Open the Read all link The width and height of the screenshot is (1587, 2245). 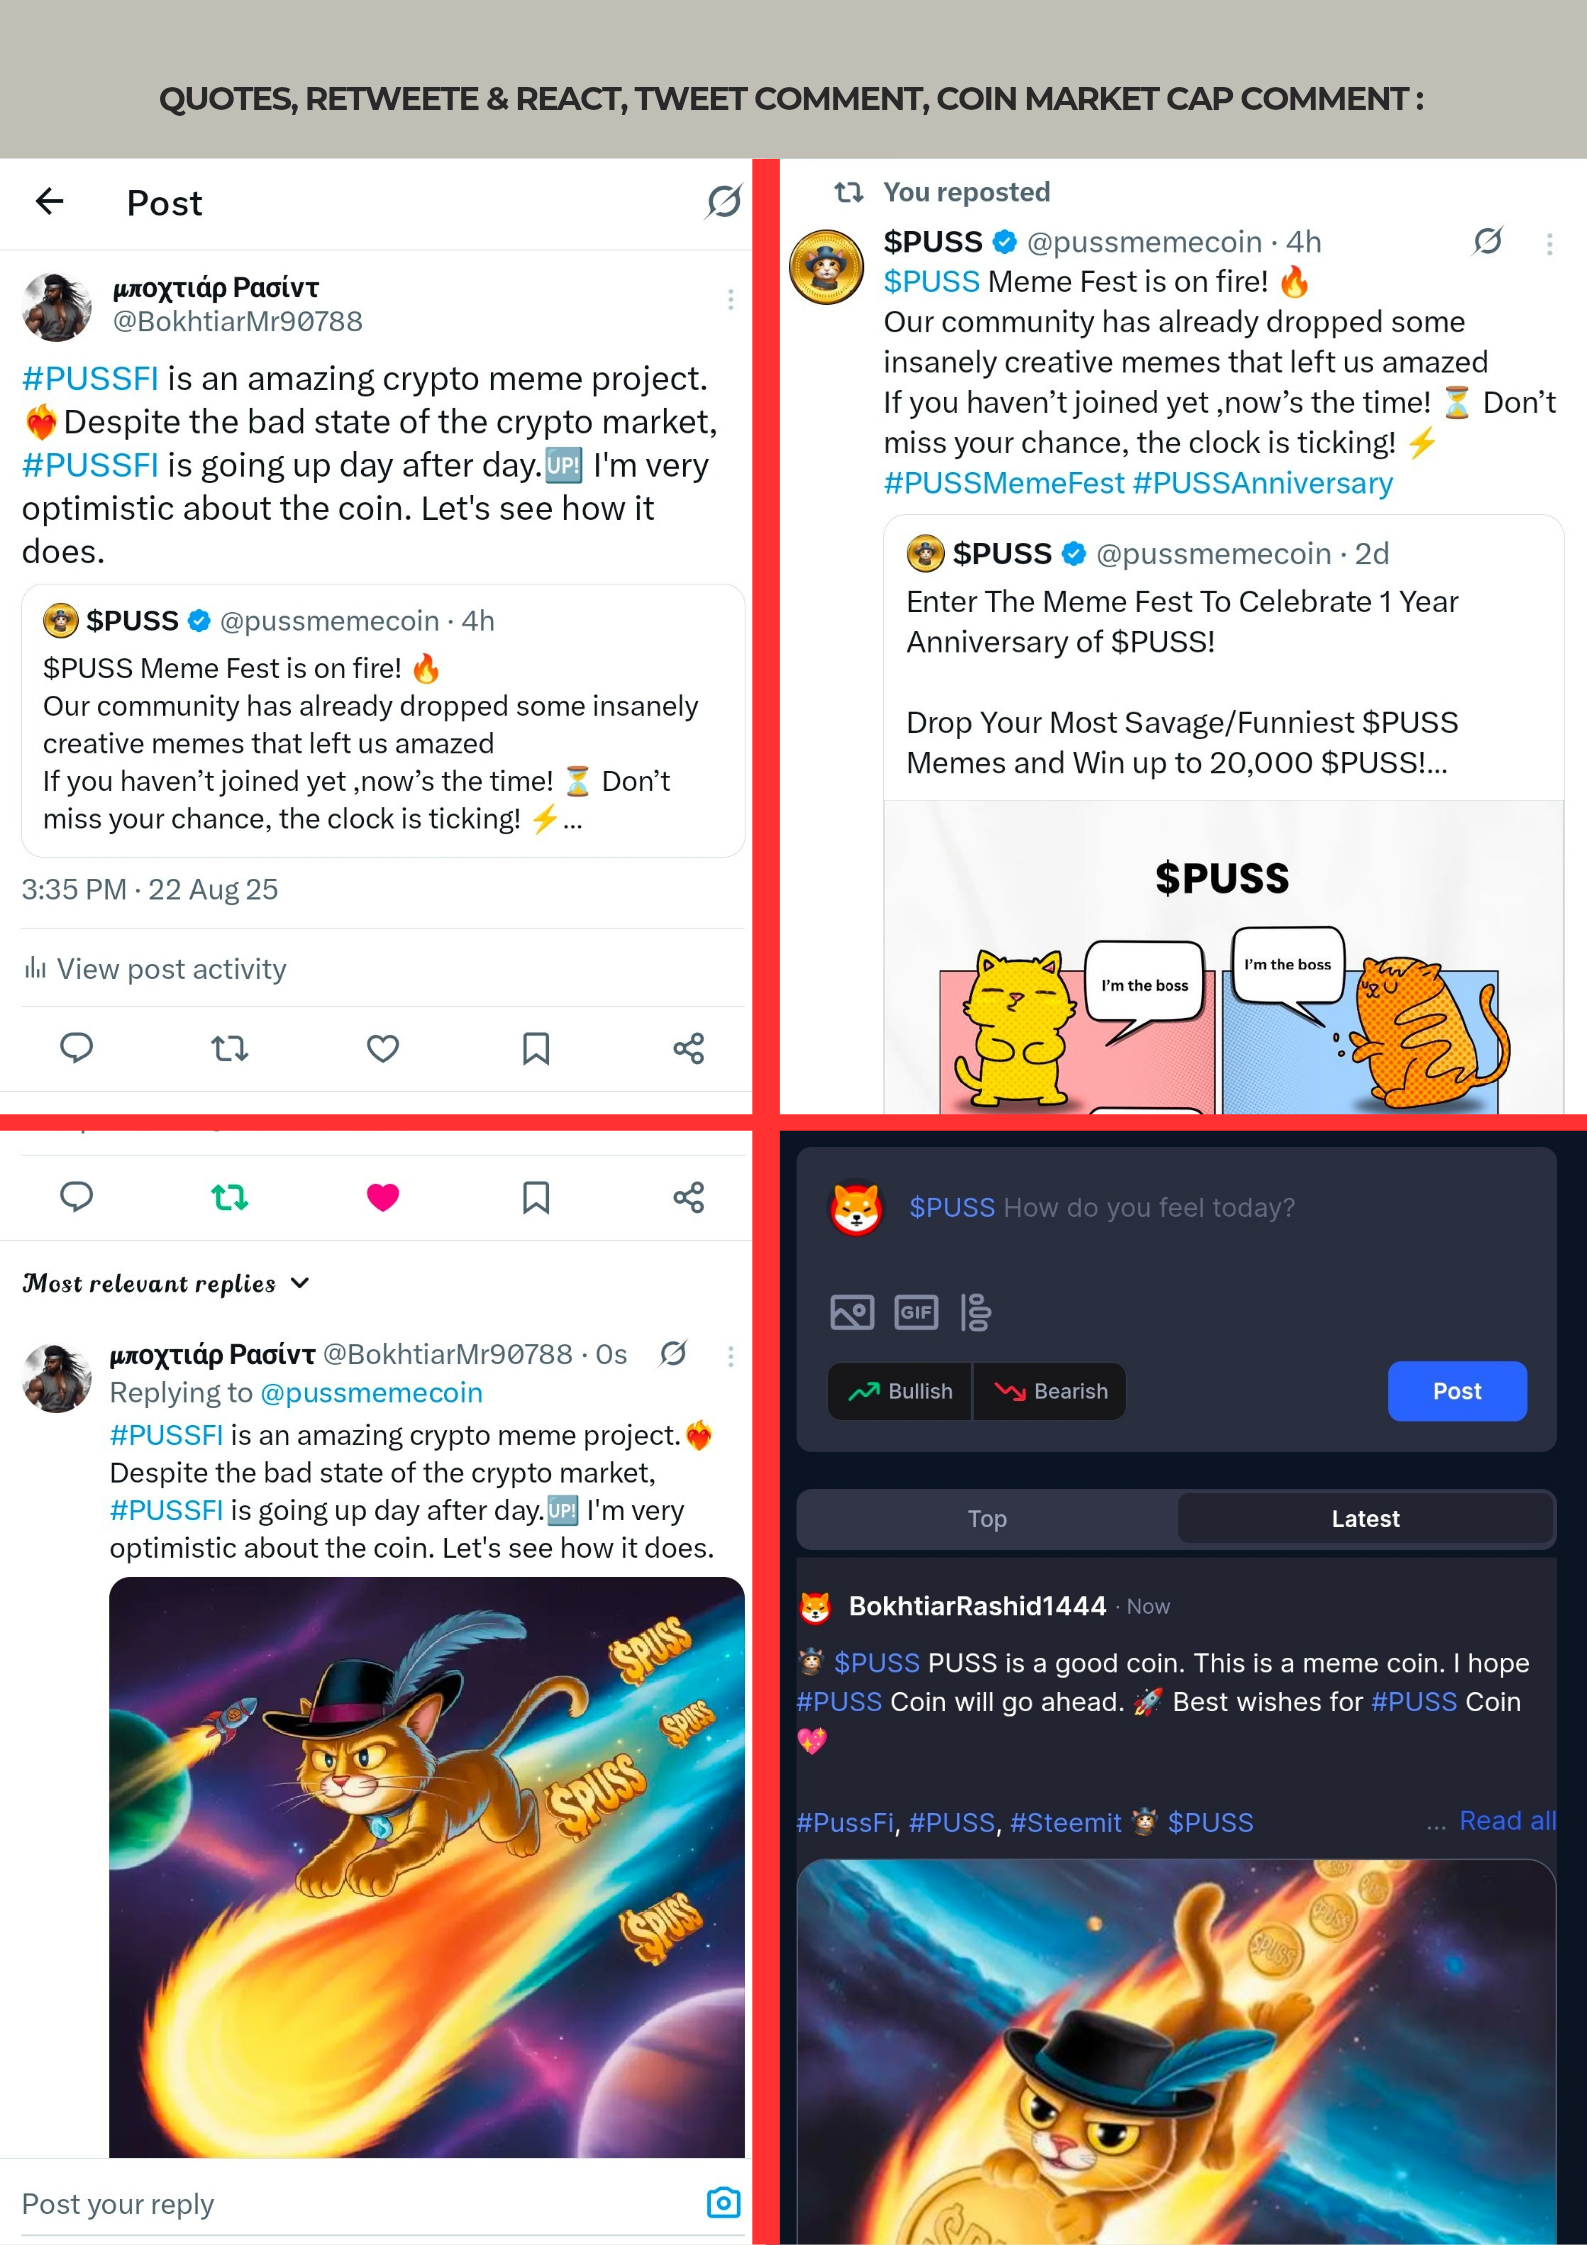click(x=1507, y=1821)
